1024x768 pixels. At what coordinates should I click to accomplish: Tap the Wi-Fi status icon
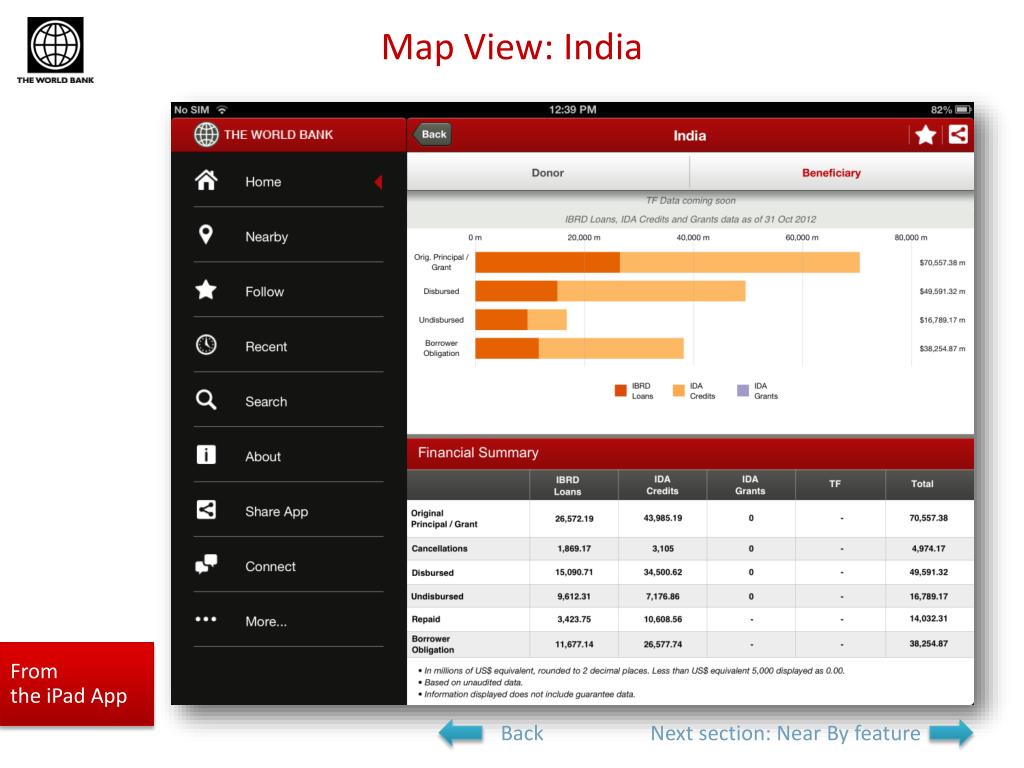coord(222,110)
